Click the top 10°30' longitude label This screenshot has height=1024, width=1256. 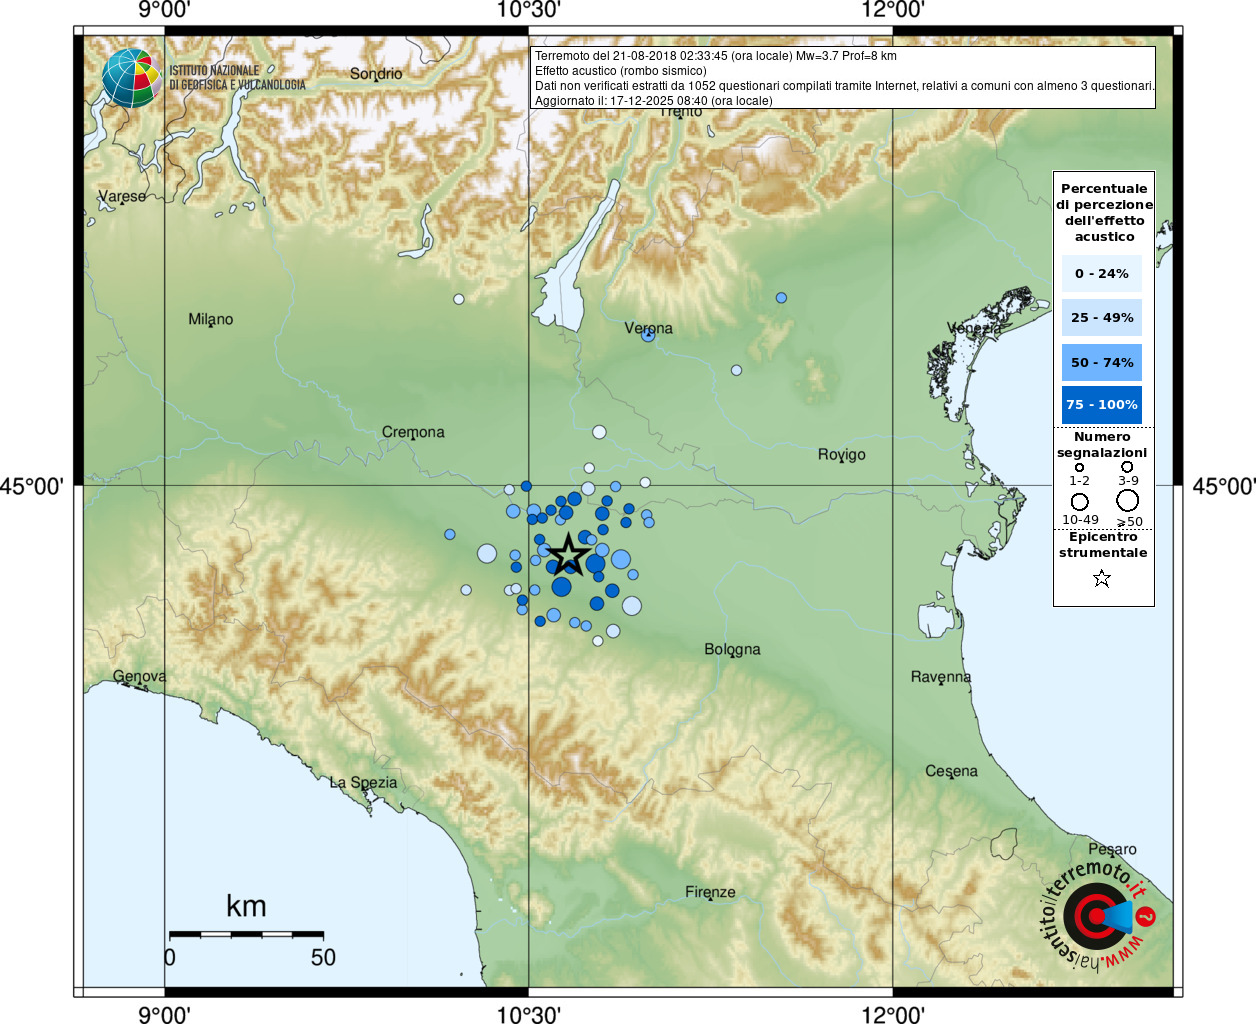click(528, 10)
